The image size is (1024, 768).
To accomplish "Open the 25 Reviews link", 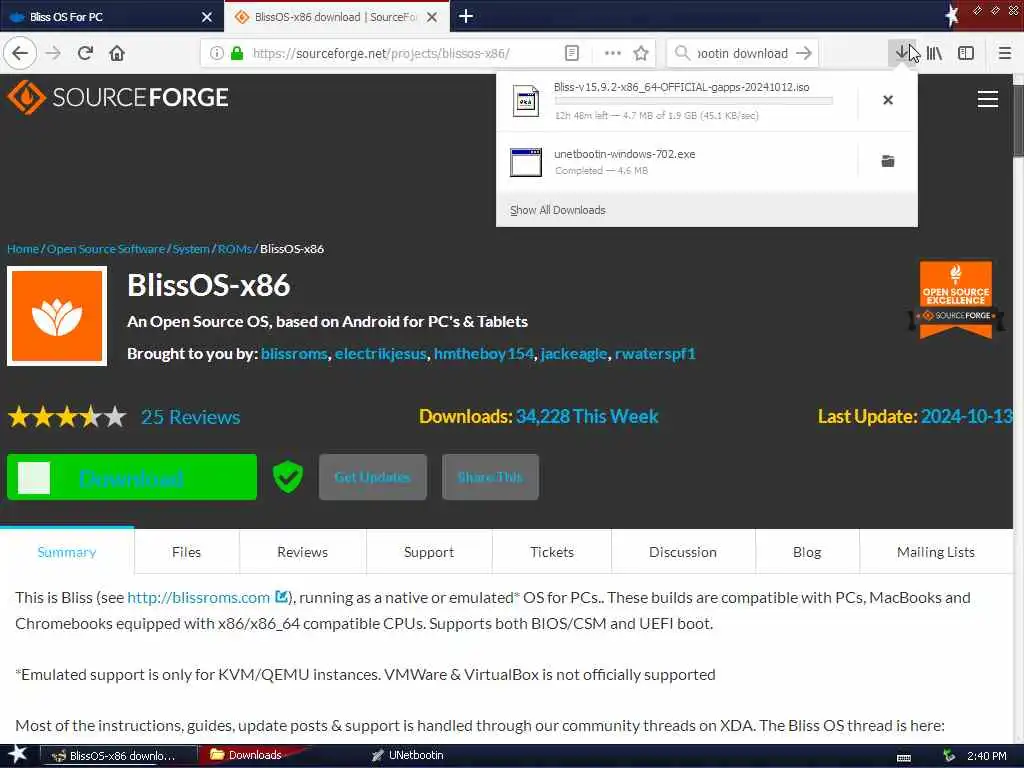I will point(191,417).
